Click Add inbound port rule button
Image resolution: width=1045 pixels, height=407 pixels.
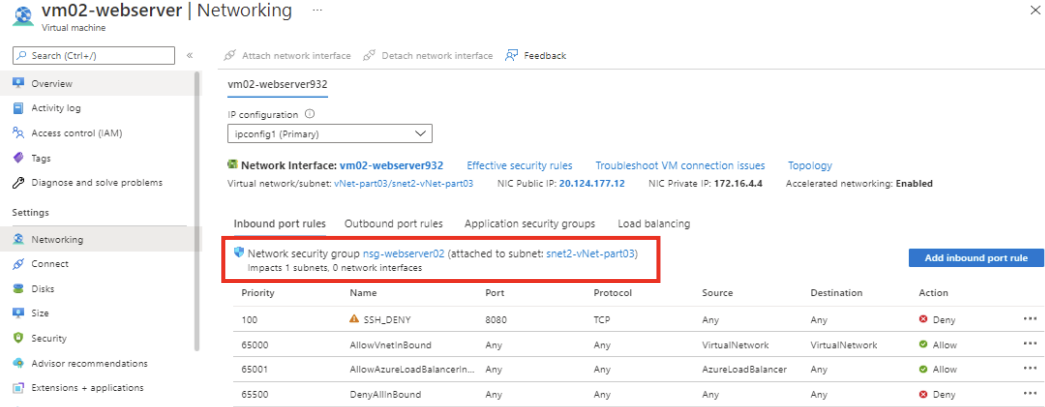pos(976,258)
